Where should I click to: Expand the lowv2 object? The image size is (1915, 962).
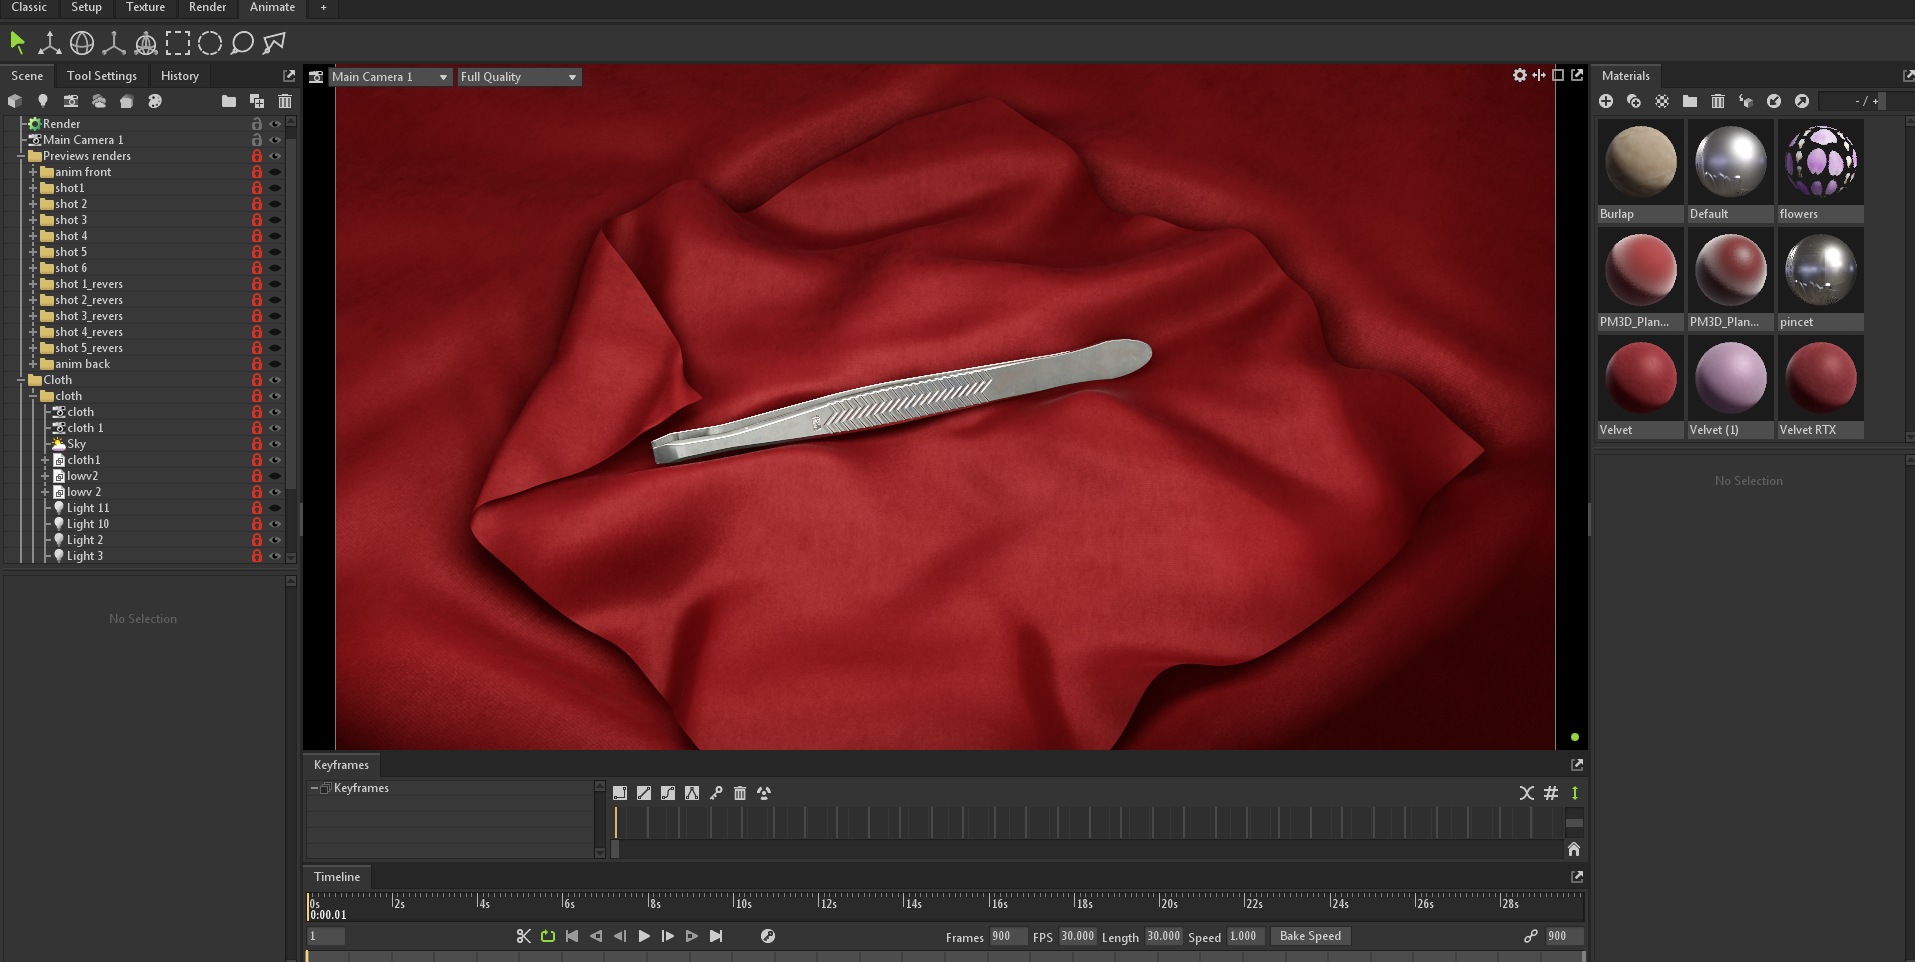point(45,476)
